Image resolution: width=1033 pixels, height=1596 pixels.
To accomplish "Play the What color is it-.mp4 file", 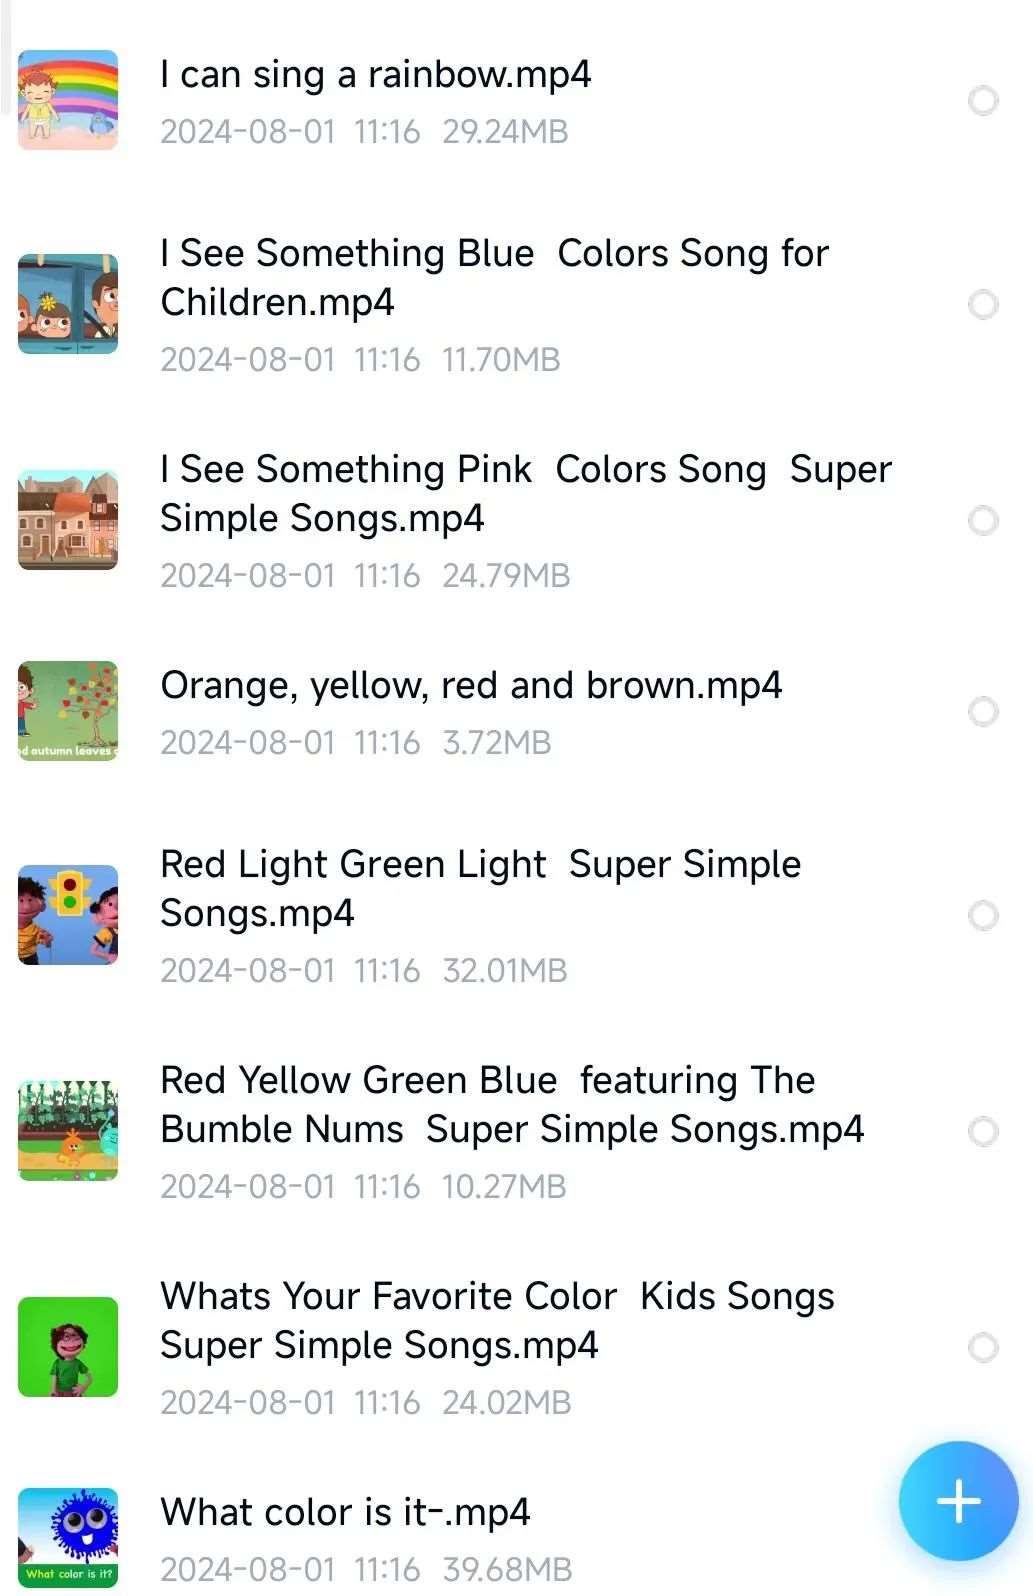I will click(x=345, y=1512).
